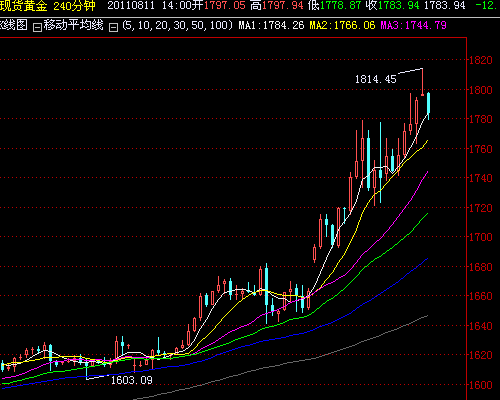500x400 pixels.
Task: Click the date 20110811 in header
Action: coord(131,6)
